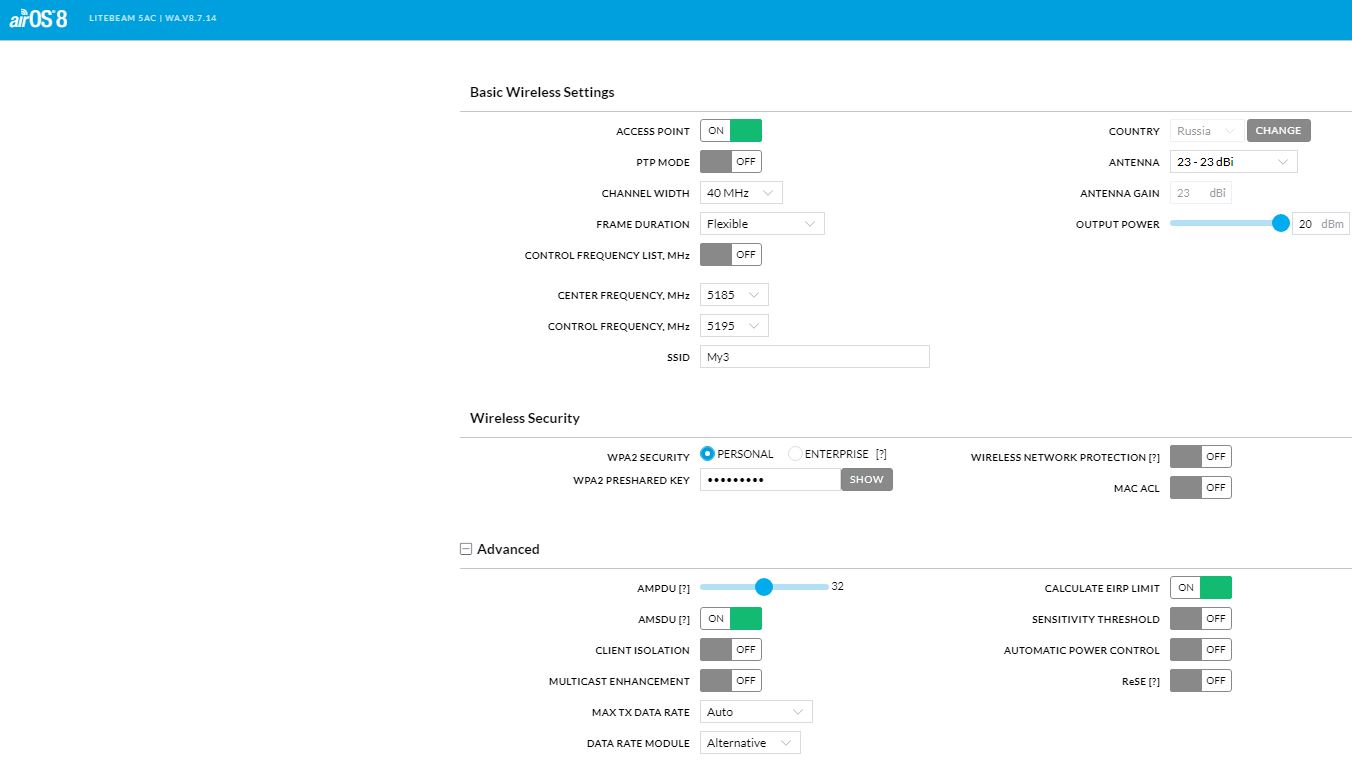Open the Channel Width dropdown

tap(741, 193)
